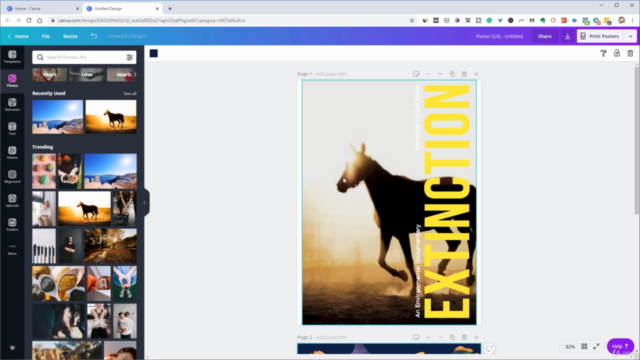Open the browser menu three dots
The height and width of the screenshot is (360, 640).
click(633, 20)
